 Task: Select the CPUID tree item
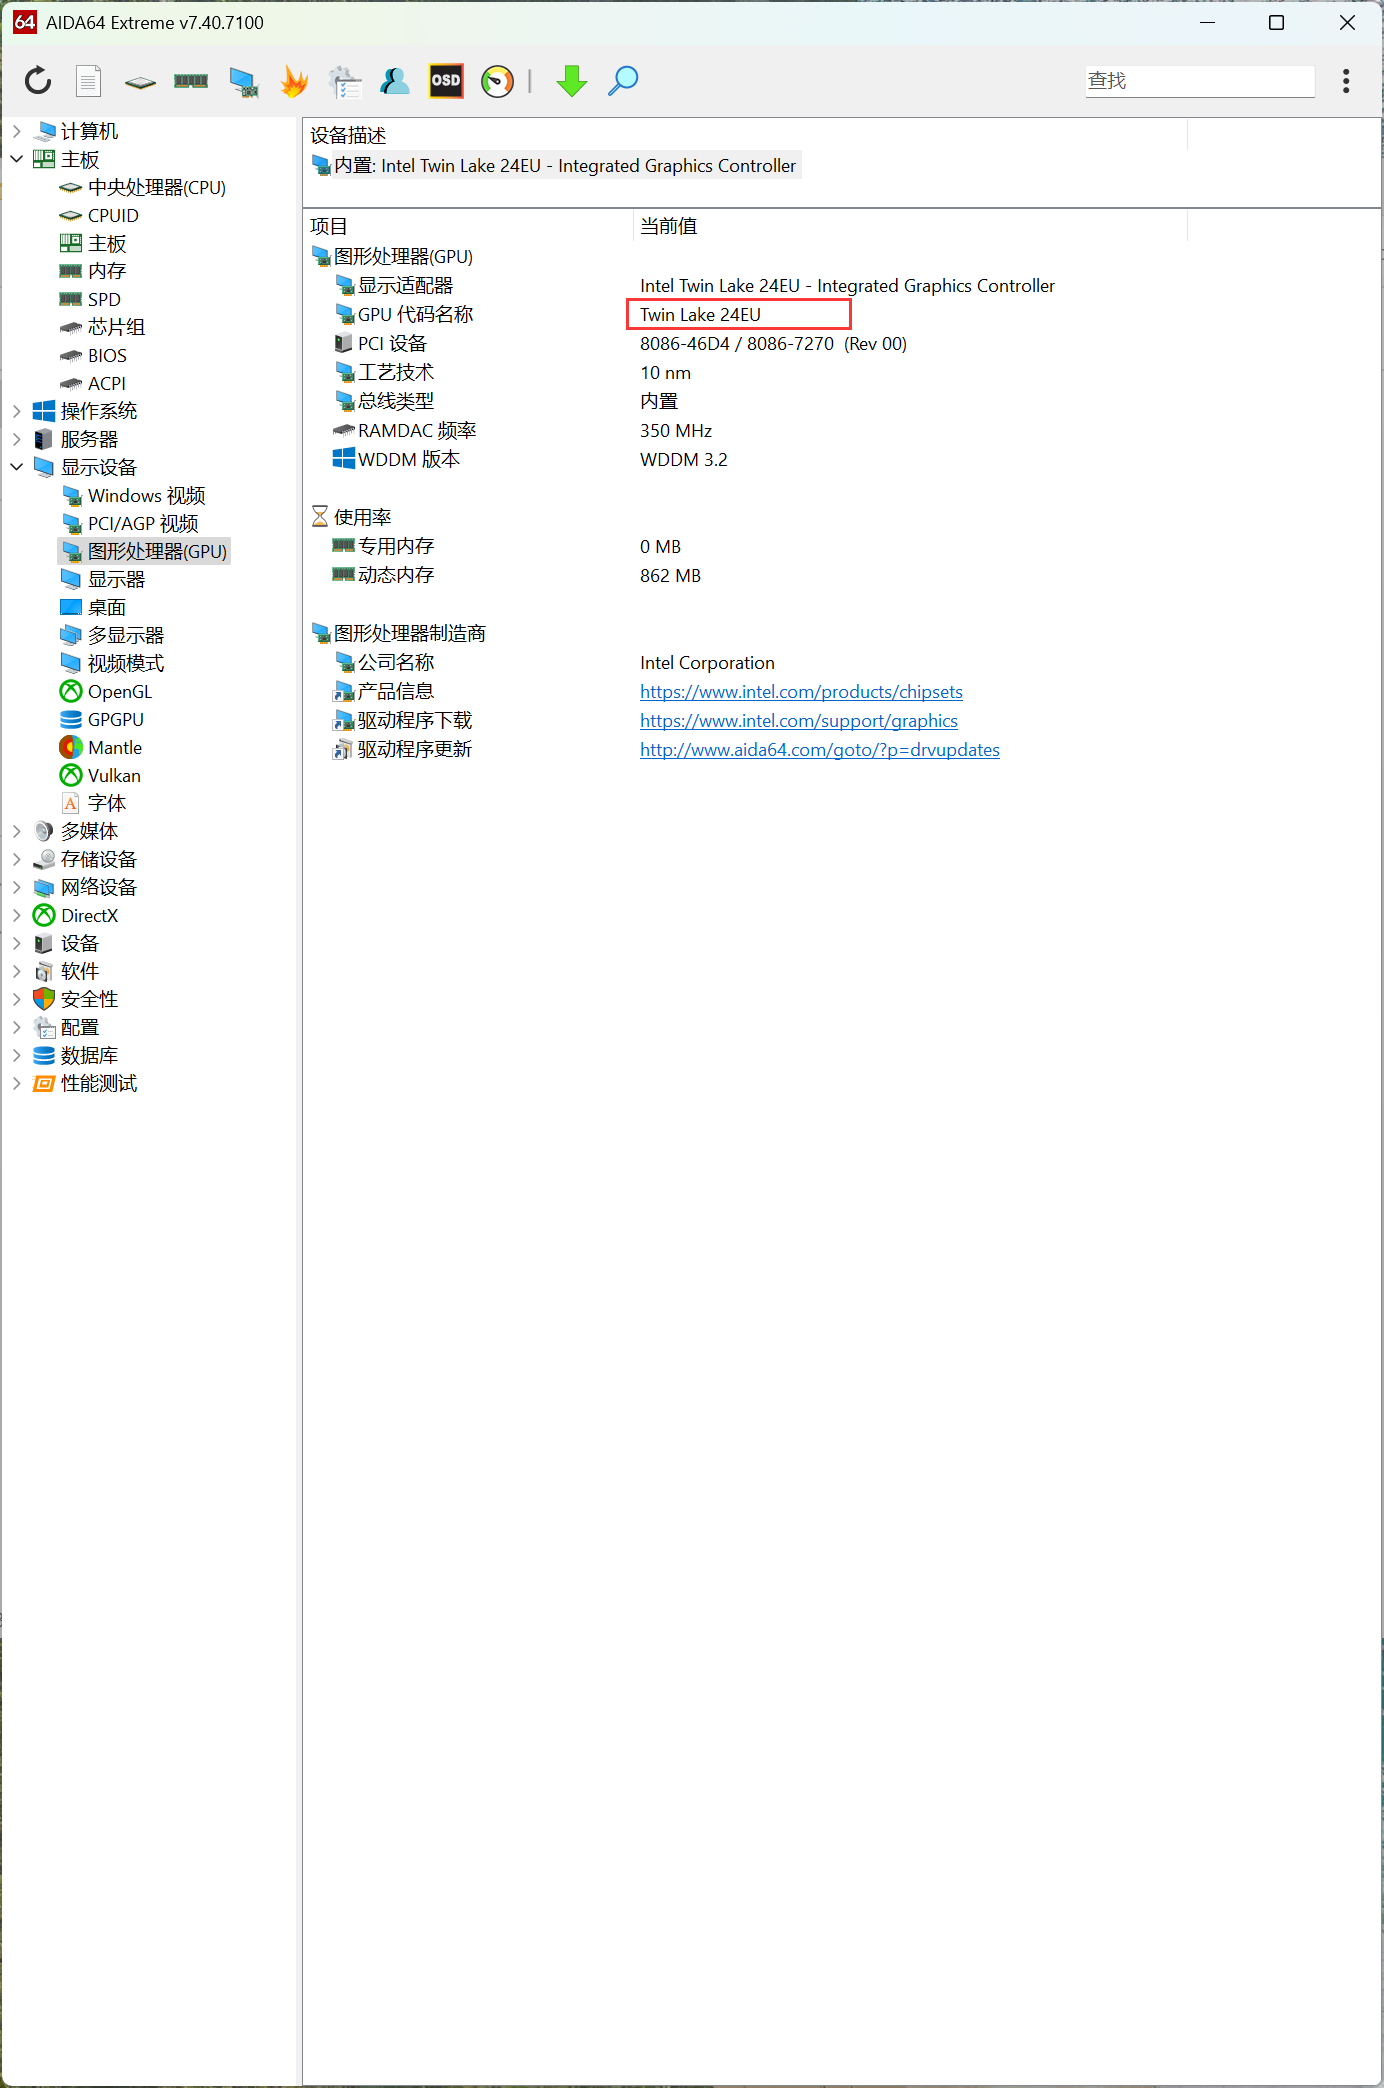(99, 215)
